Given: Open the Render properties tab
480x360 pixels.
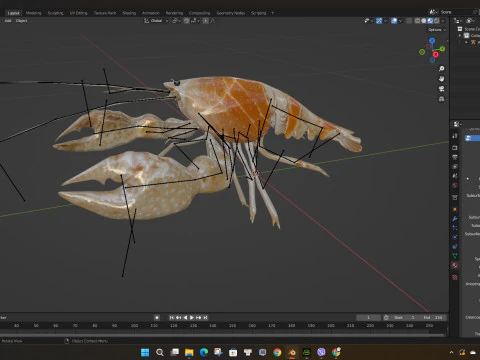Looking at the screenshot, I should coord(455,147).
